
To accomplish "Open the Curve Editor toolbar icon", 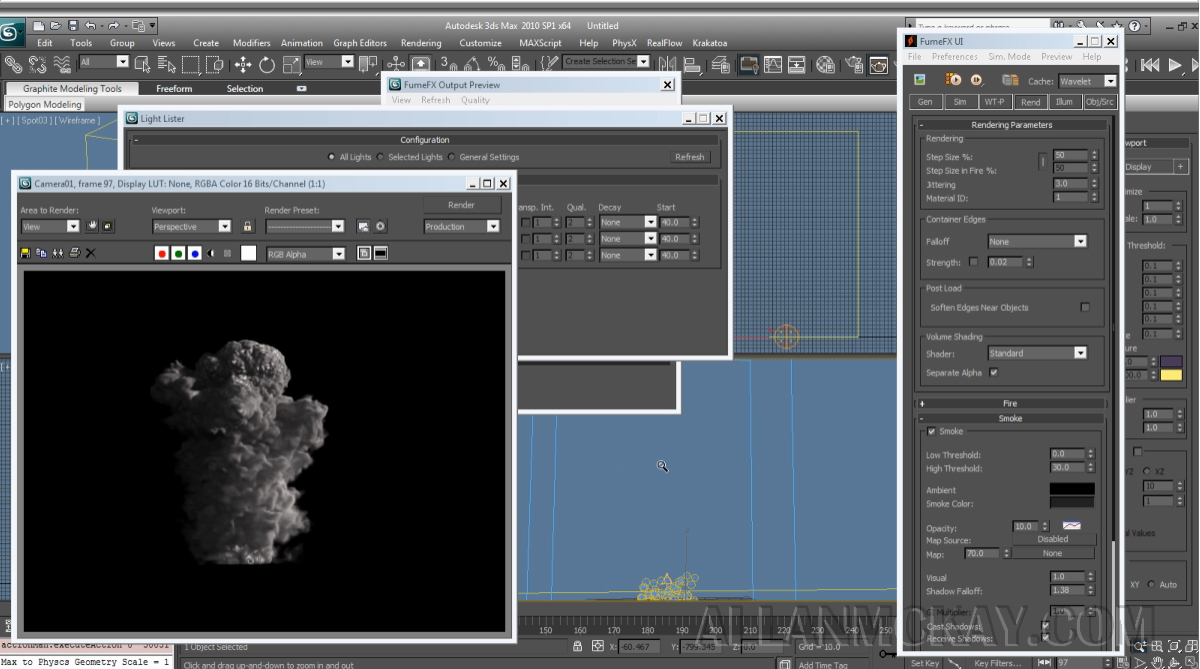I will click(772, 65).
